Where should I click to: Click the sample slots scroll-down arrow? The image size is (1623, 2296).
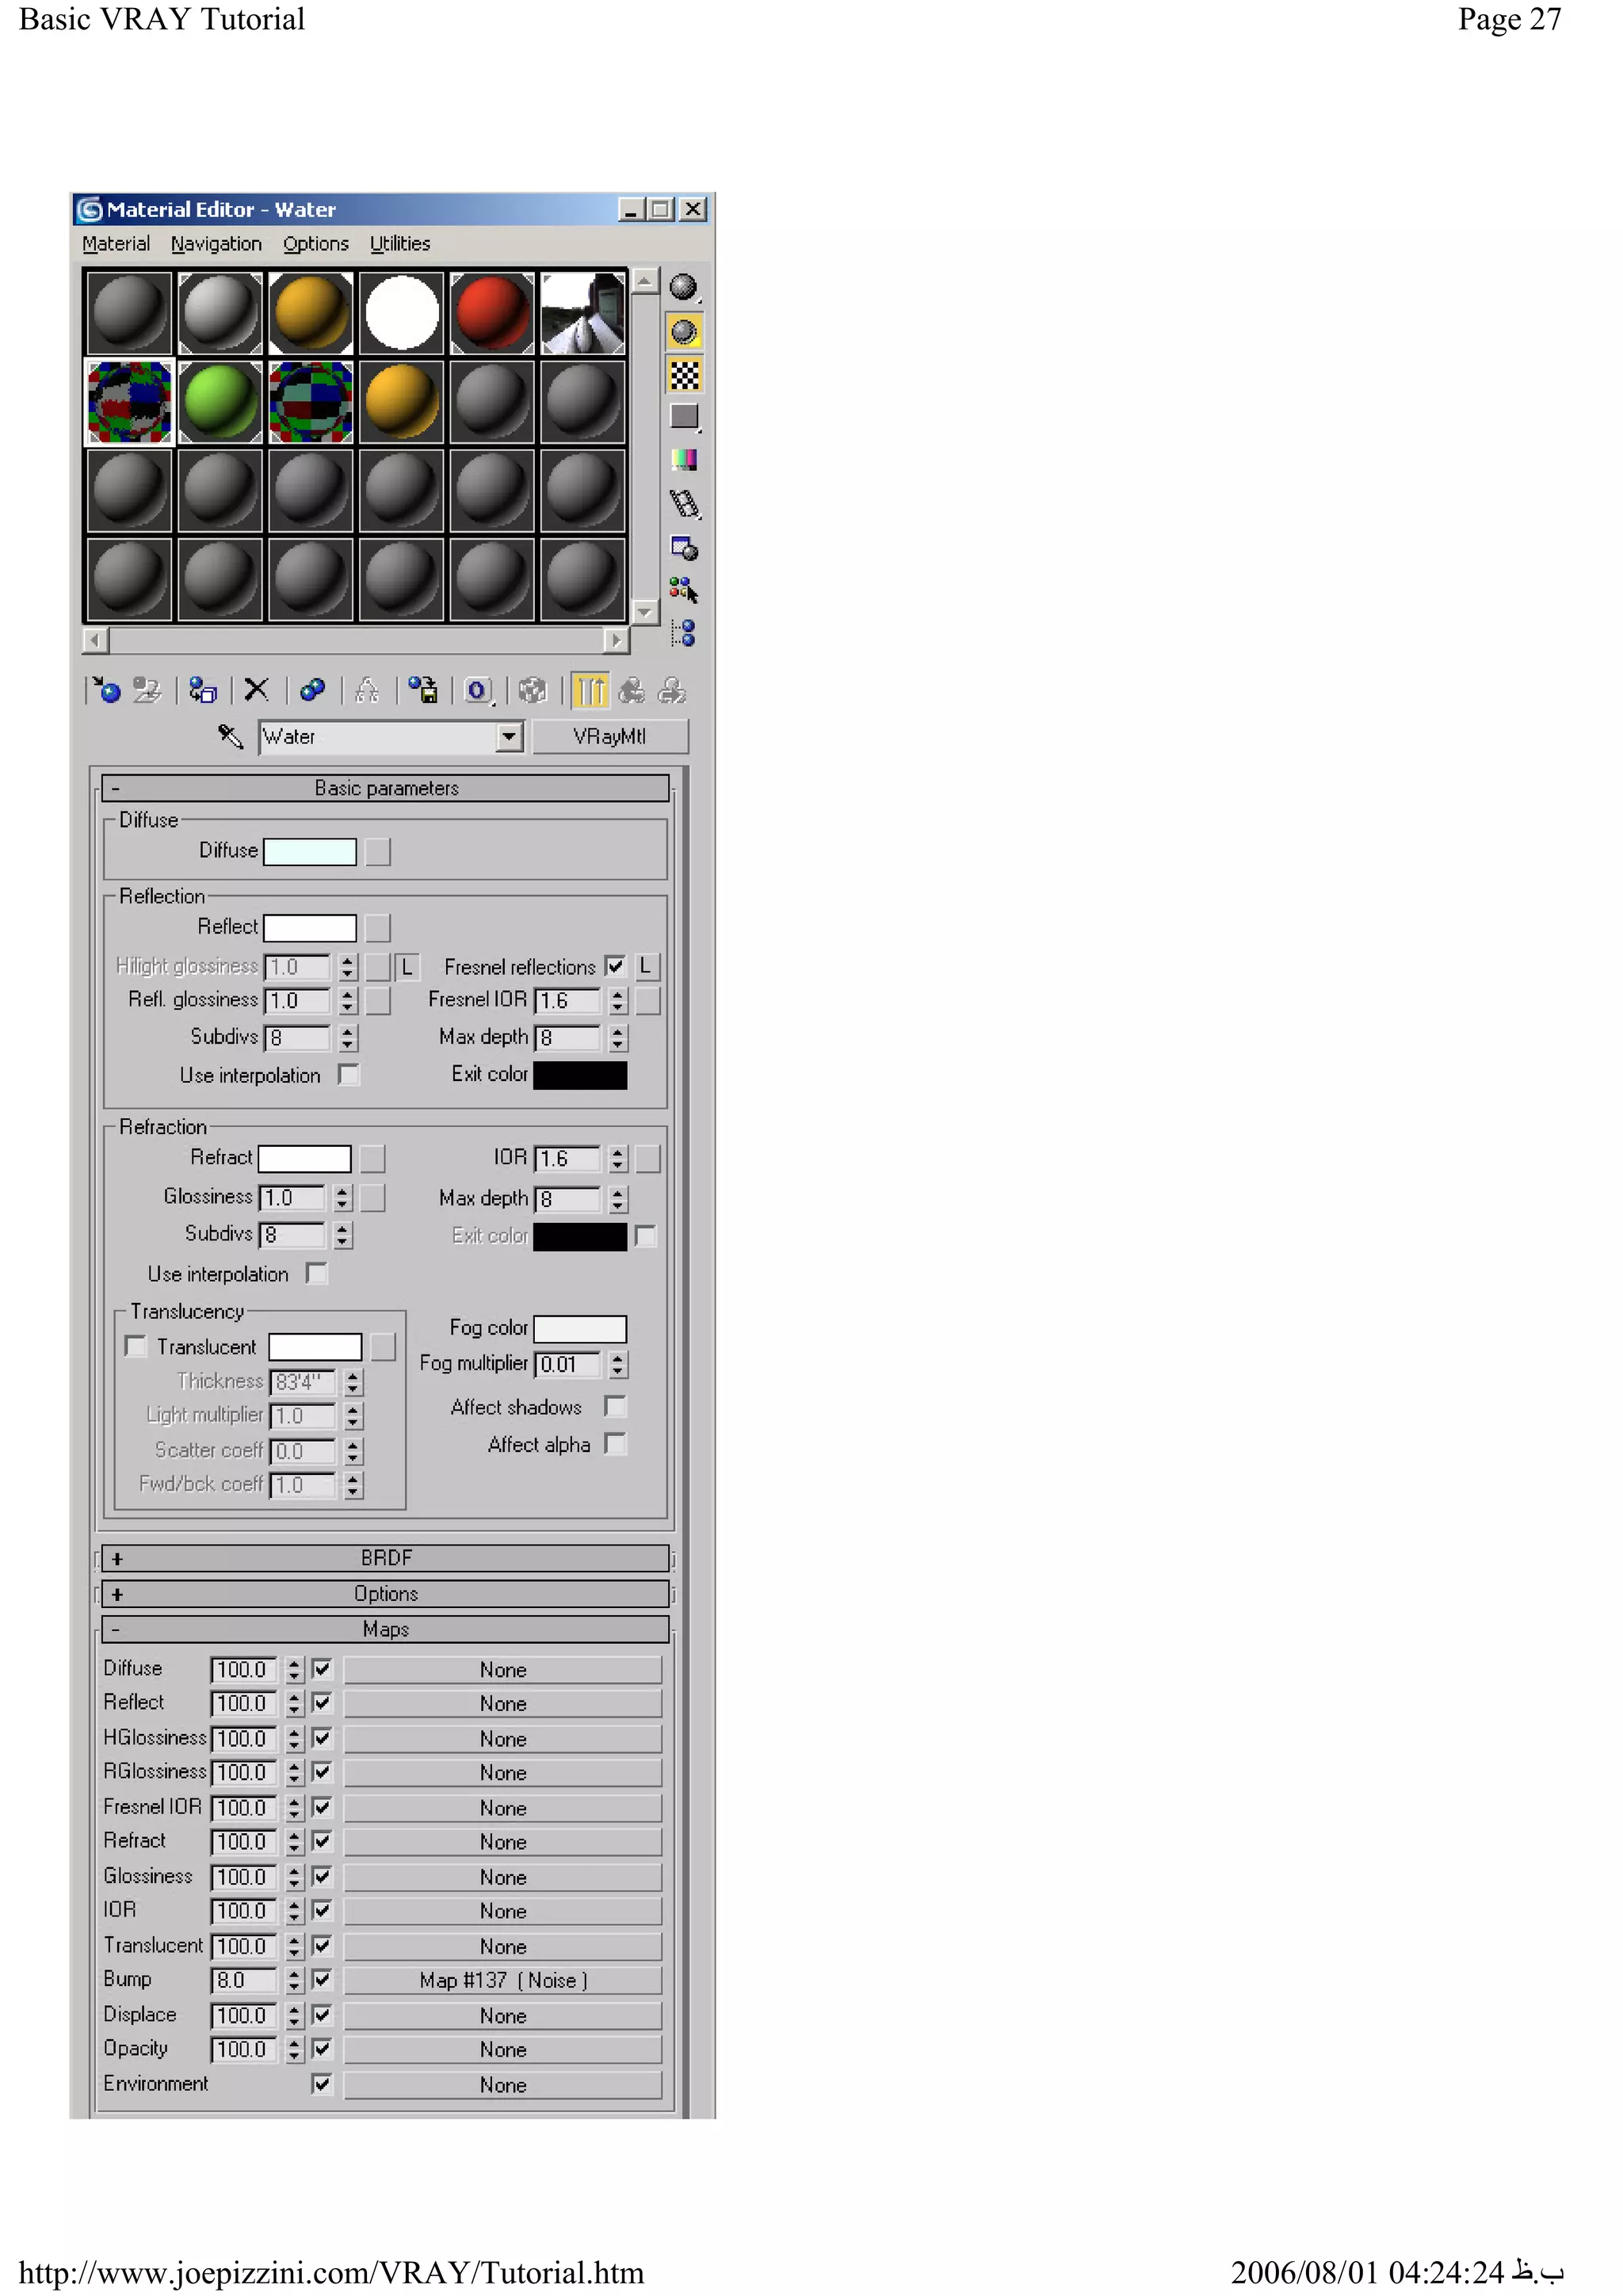point(645,613)
